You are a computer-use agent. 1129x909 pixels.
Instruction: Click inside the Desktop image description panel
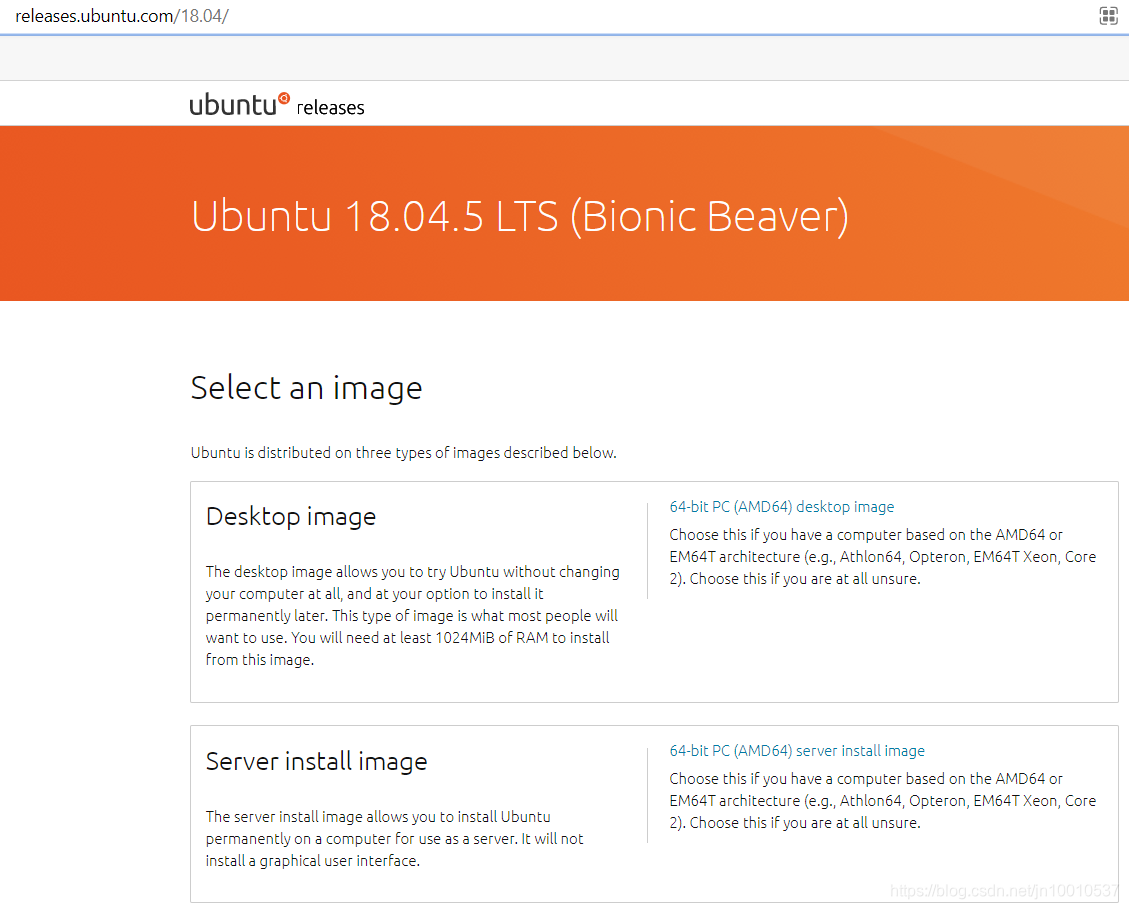(414, 615)
